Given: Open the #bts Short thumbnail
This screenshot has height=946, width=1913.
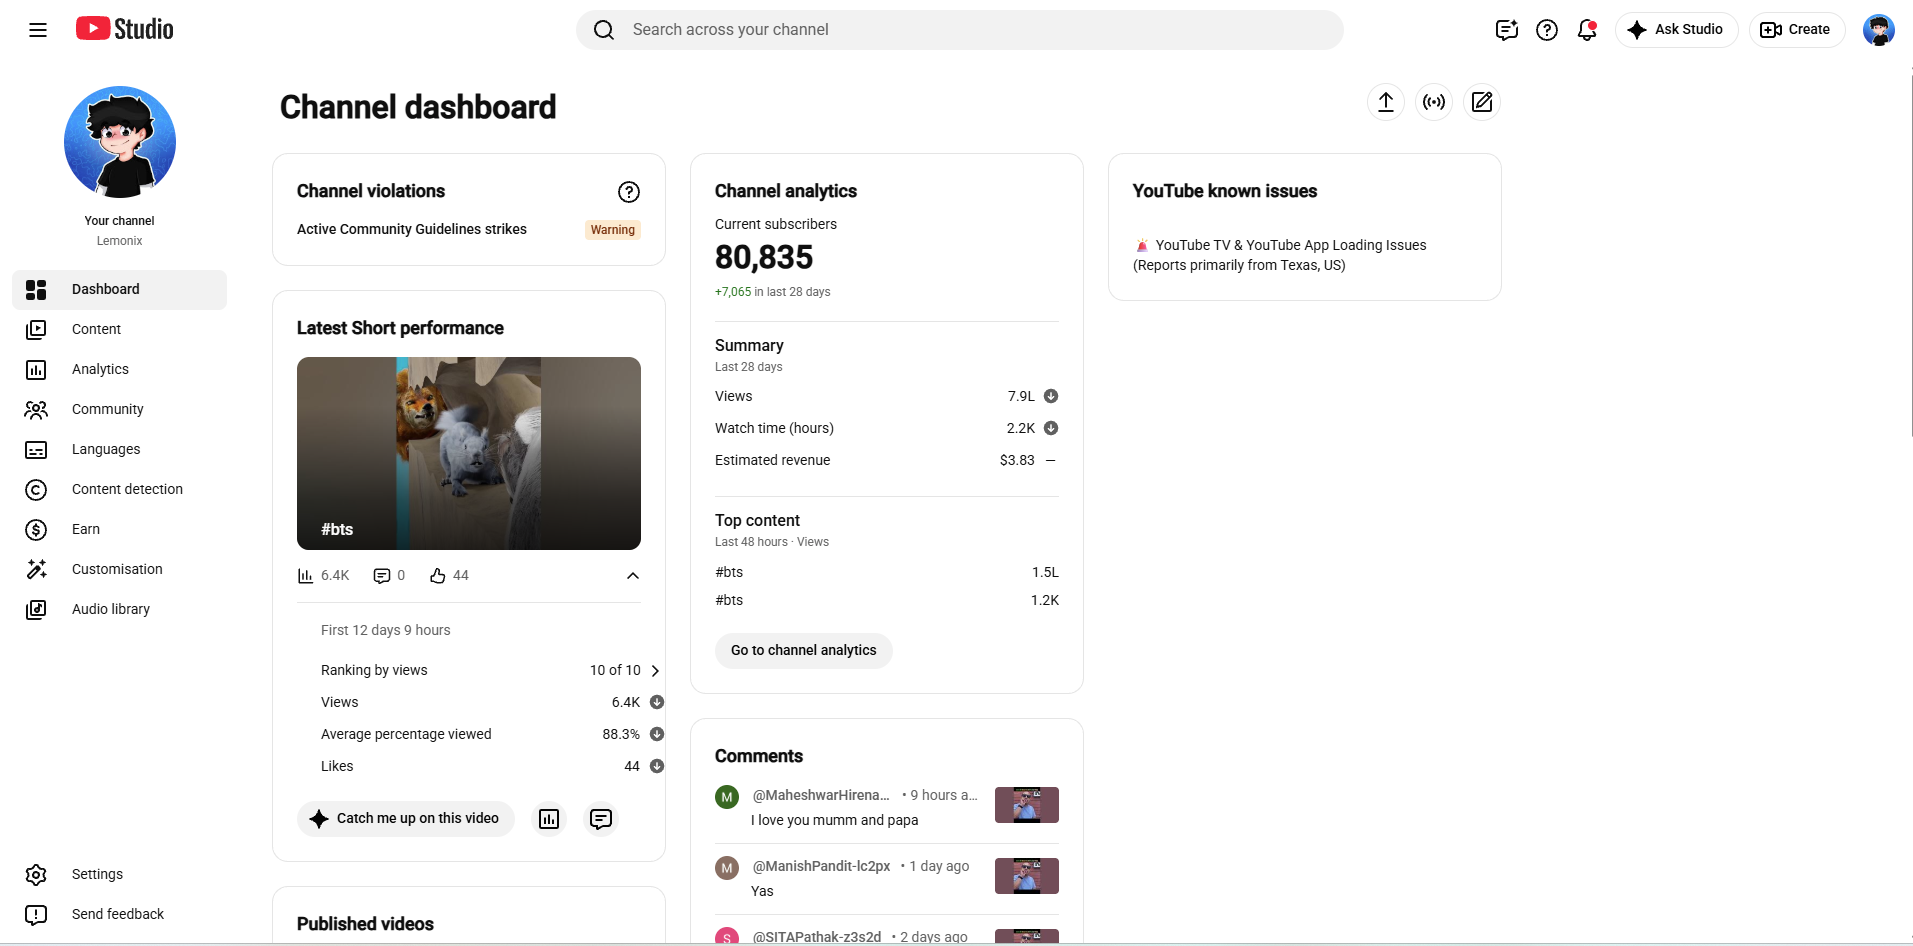Looking at the screenshot, I should (469, 453).
